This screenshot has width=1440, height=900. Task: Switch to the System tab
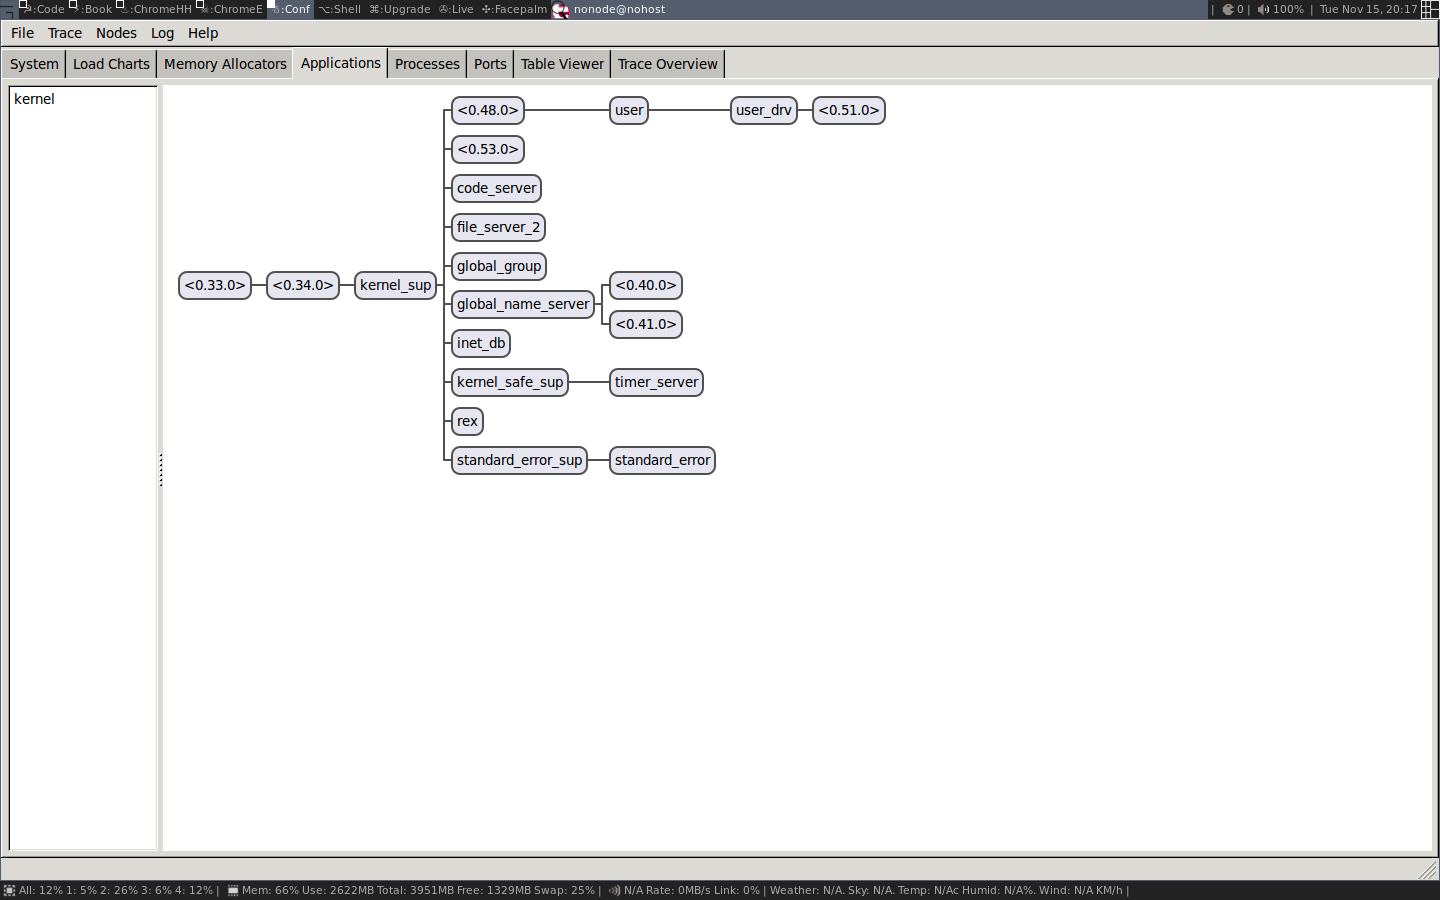[x=34, y=64]
